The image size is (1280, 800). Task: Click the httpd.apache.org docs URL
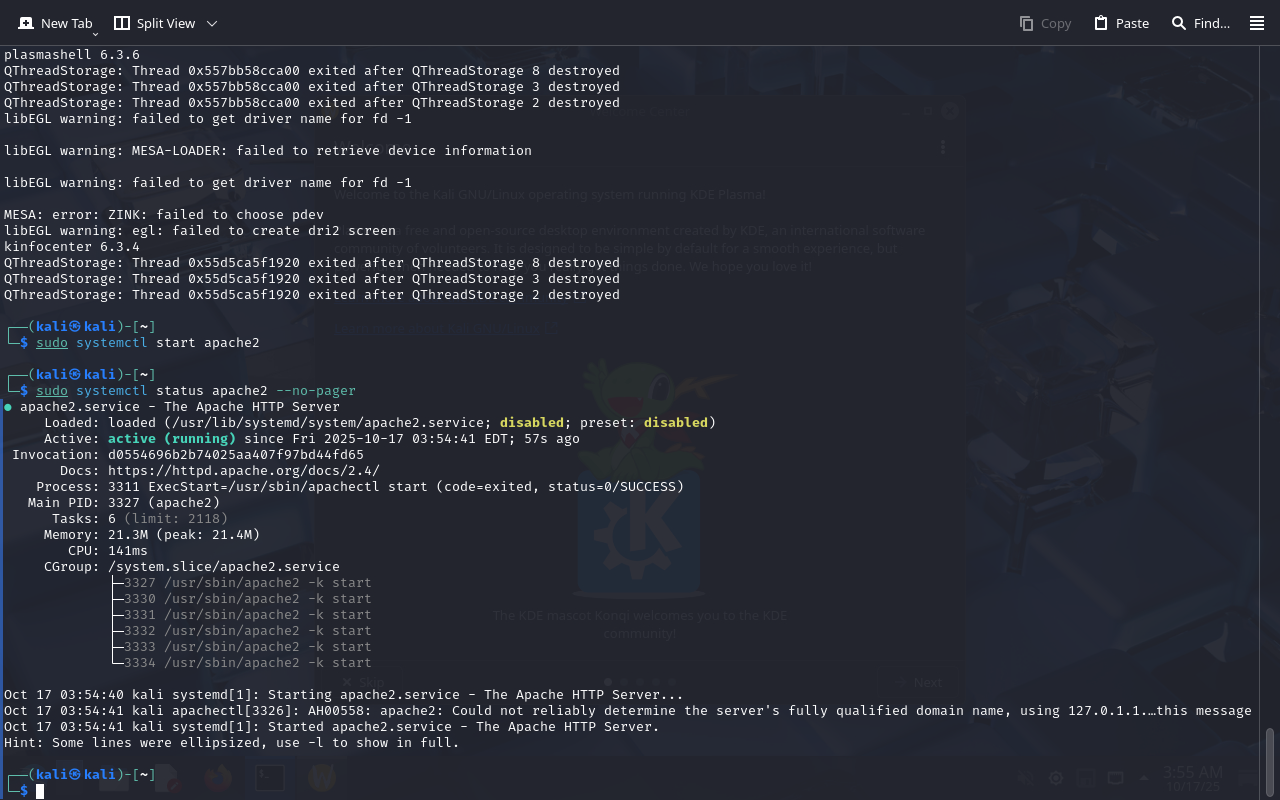point(243,471)
